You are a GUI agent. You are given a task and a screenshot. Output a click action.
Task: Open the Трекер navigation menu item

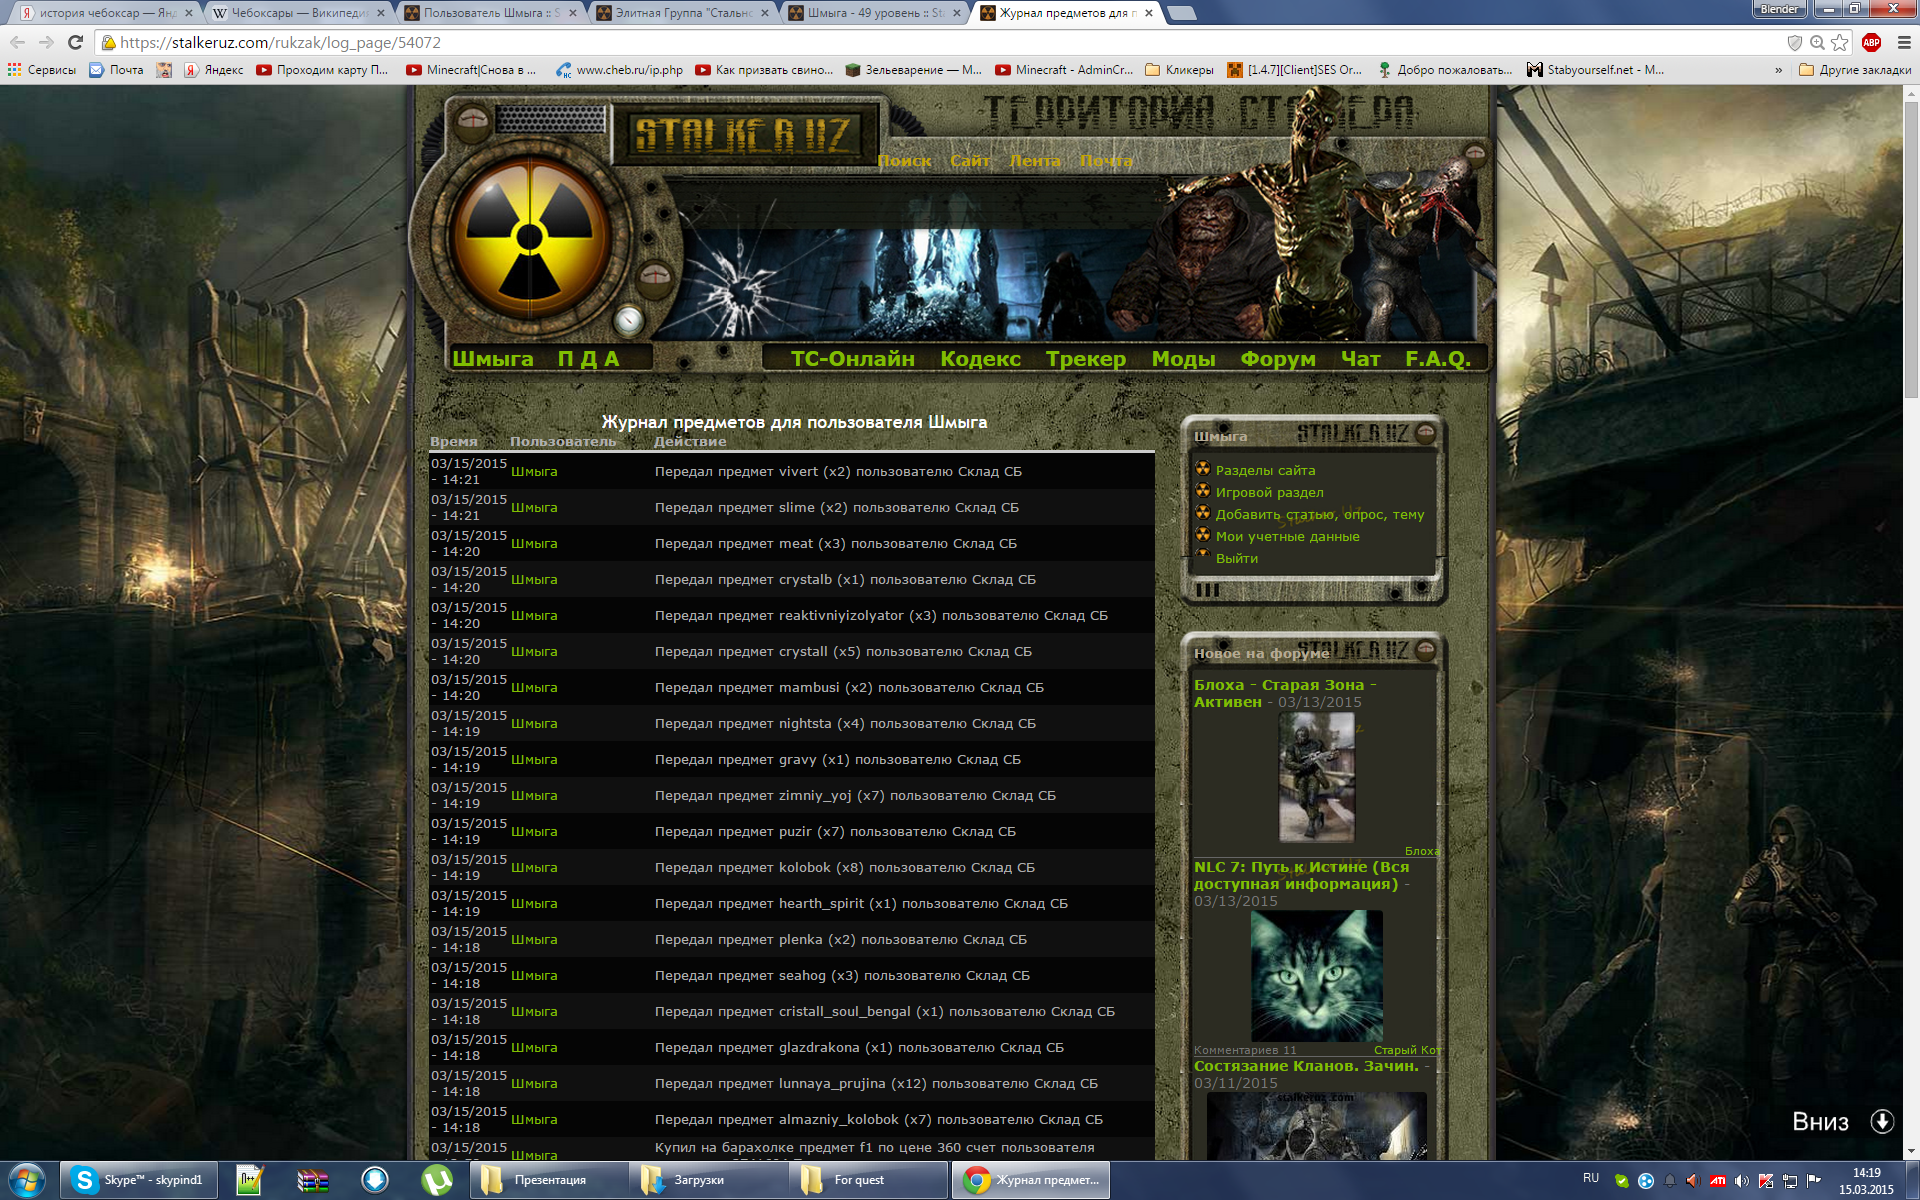[x=1085, y=359]
